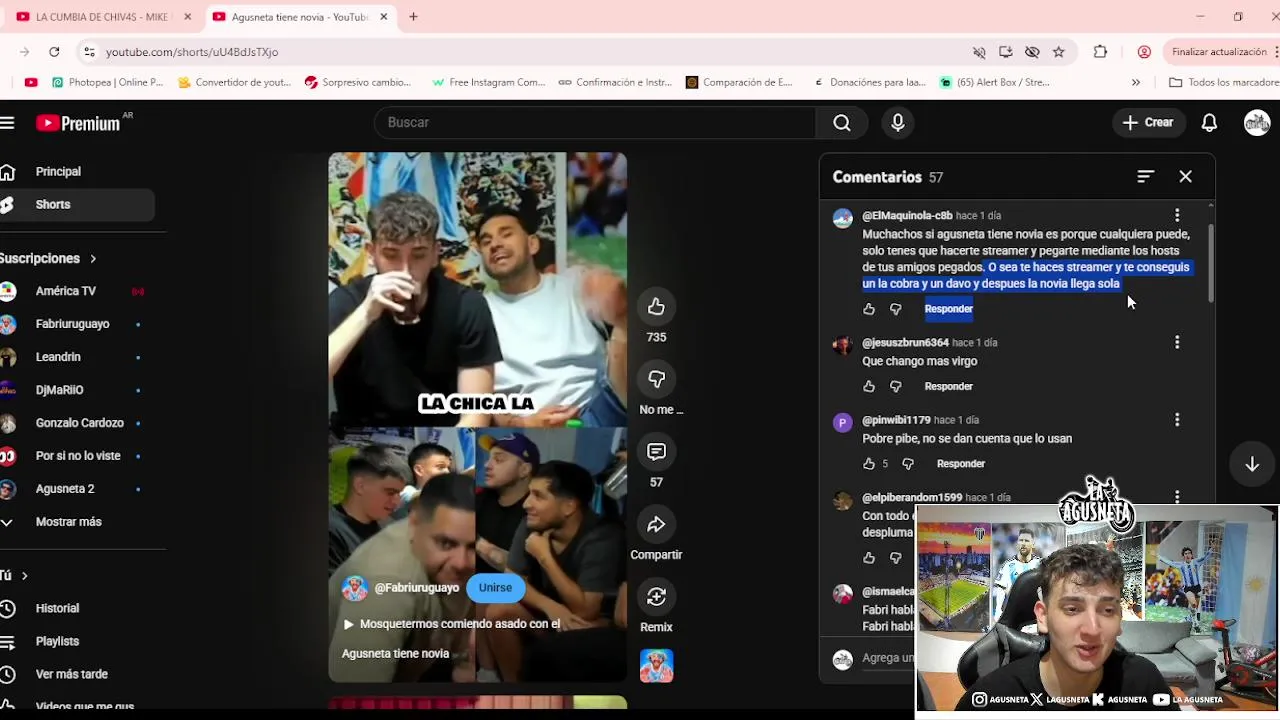Open options menu for @jesuszbrun6364 comment
The width and height of the screenshot is (1280, 720).
[x=1177, y=342]
